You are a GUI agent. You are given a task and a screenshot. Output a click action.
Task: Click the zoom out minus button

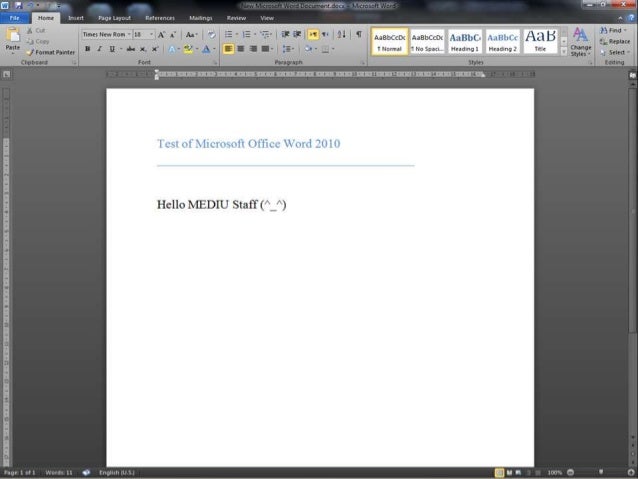570,472
